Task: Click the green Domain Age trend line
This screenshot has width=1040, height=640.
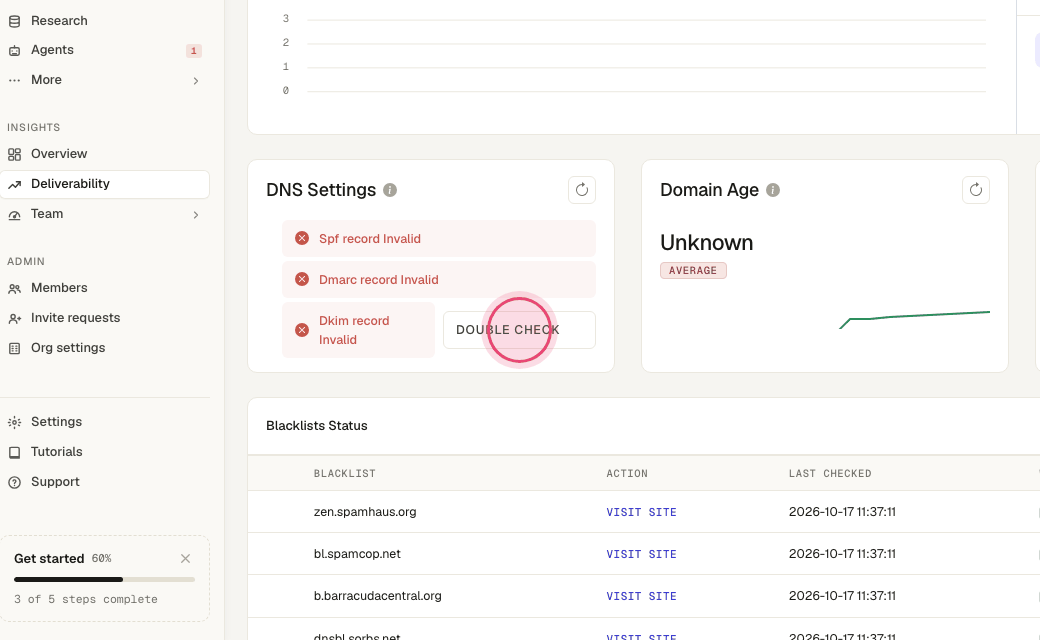Action: coord(915,318)
